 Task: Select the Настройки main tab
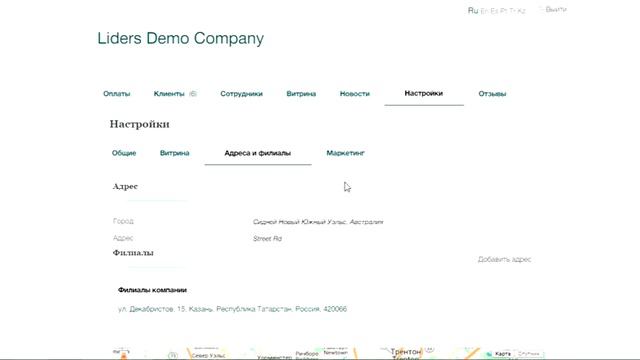point(424,93)
